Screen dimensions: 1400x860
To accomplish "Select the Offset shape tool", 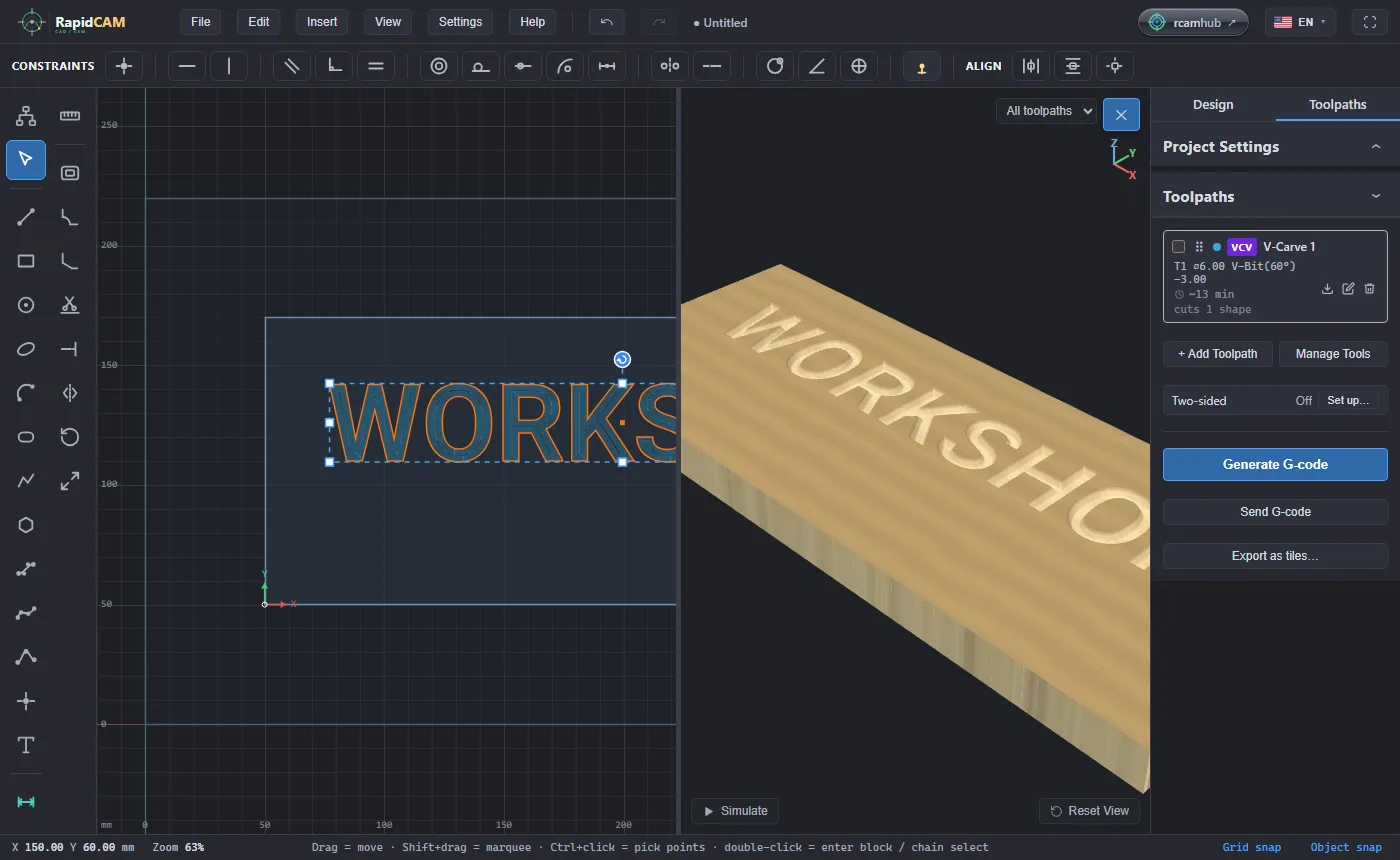I will pos(70,173).
